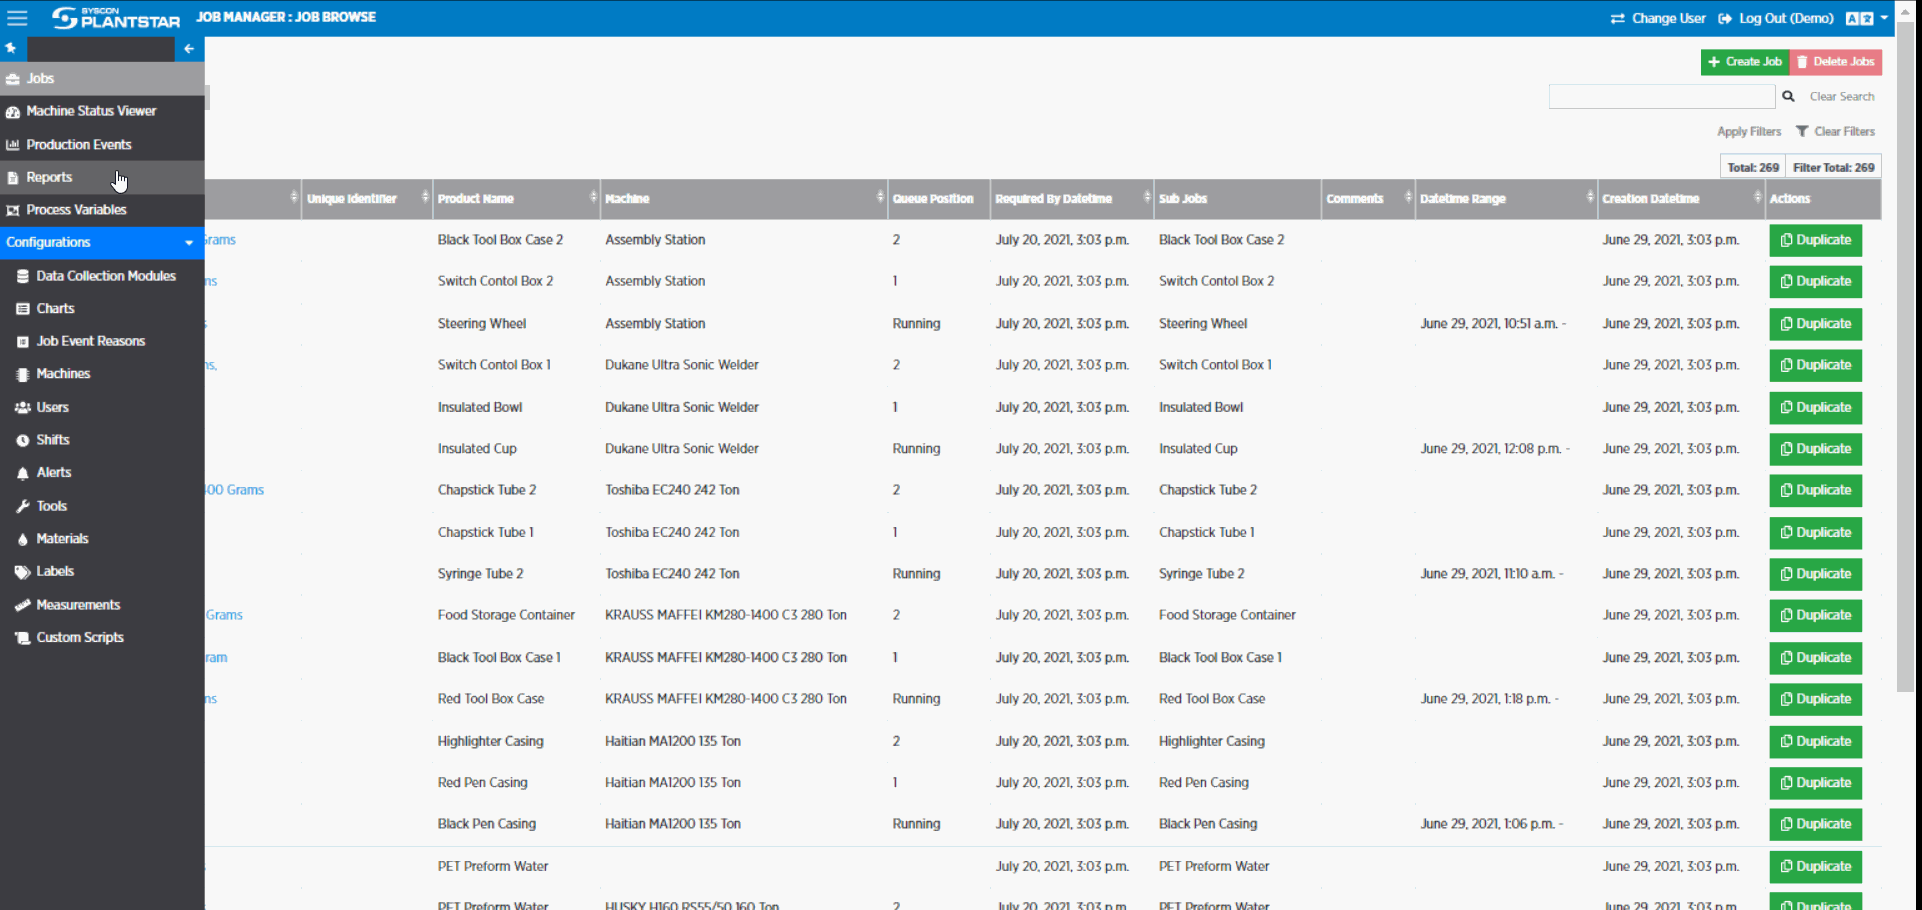
Task: Collapse sidebar with the back arrow
Action: click(189, 48)
